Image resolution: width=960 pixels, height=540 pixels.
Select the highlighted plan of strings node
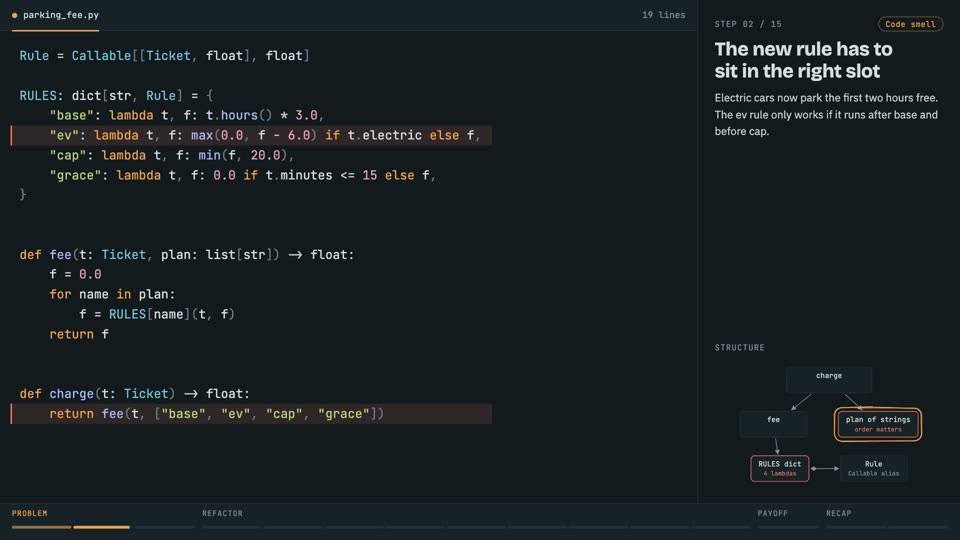point(878,424)
